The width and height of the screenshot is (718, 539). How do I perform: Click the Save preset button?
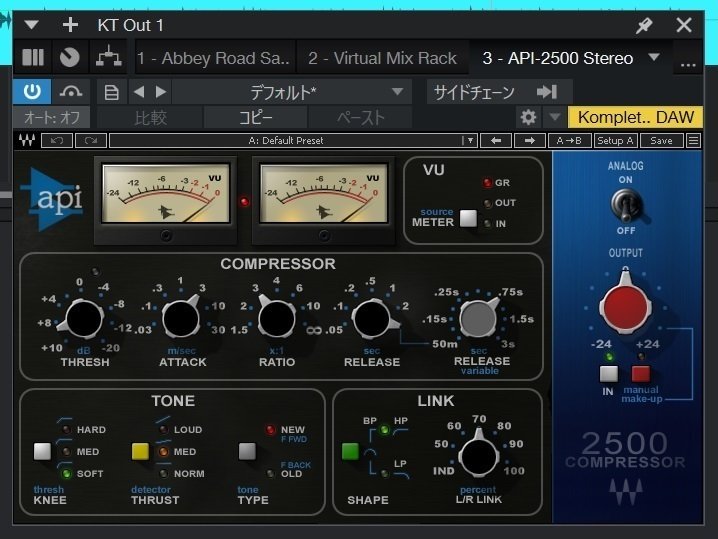661,141
